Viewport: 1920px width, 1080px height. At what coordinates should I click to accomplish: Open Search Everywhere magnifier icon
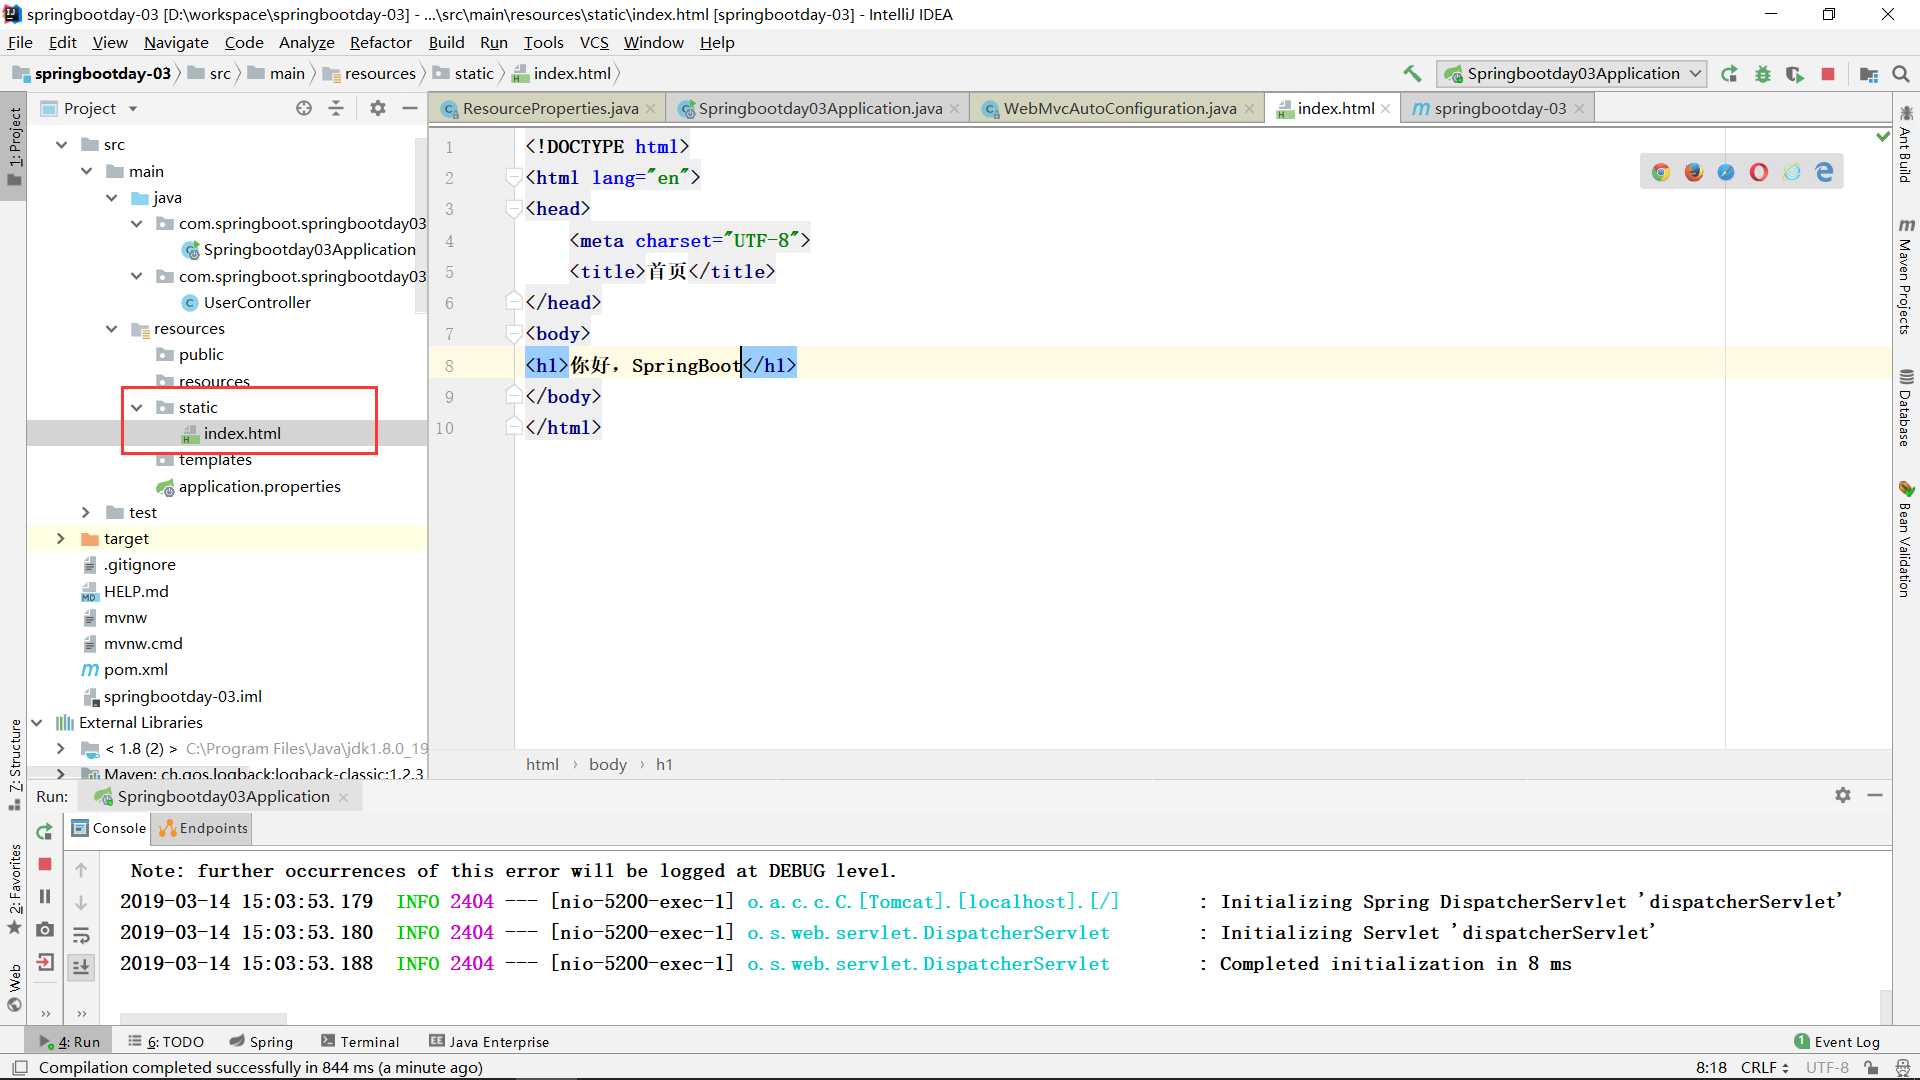[x=1901, y=73]
